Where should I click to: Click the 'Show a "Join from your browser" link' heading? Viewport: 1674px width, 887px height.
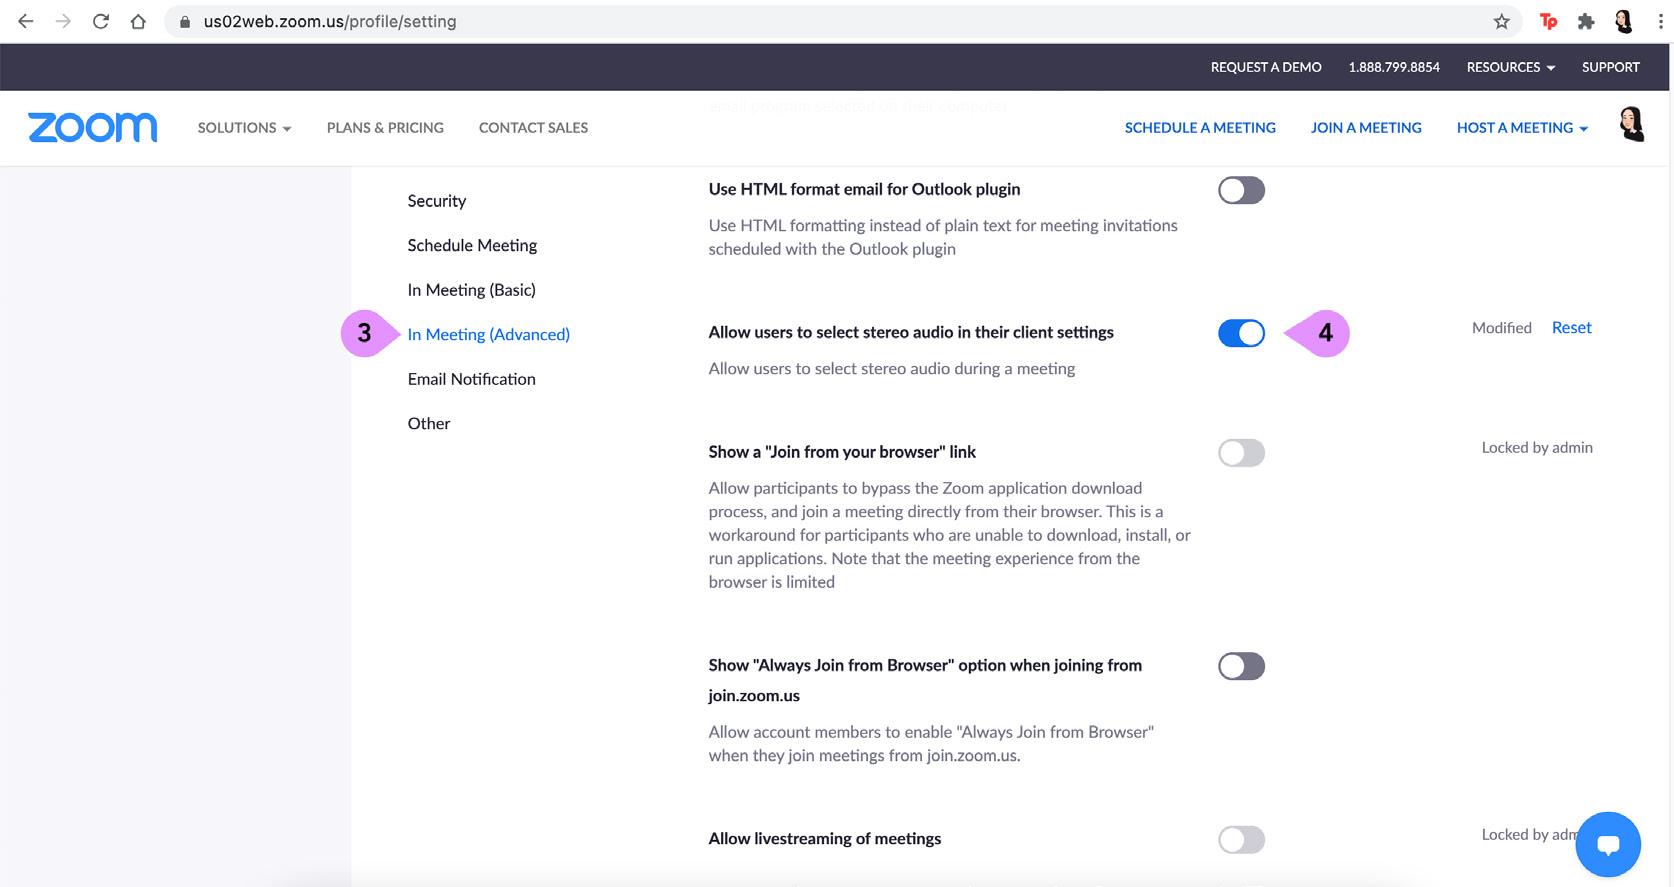tap(842, 452)
